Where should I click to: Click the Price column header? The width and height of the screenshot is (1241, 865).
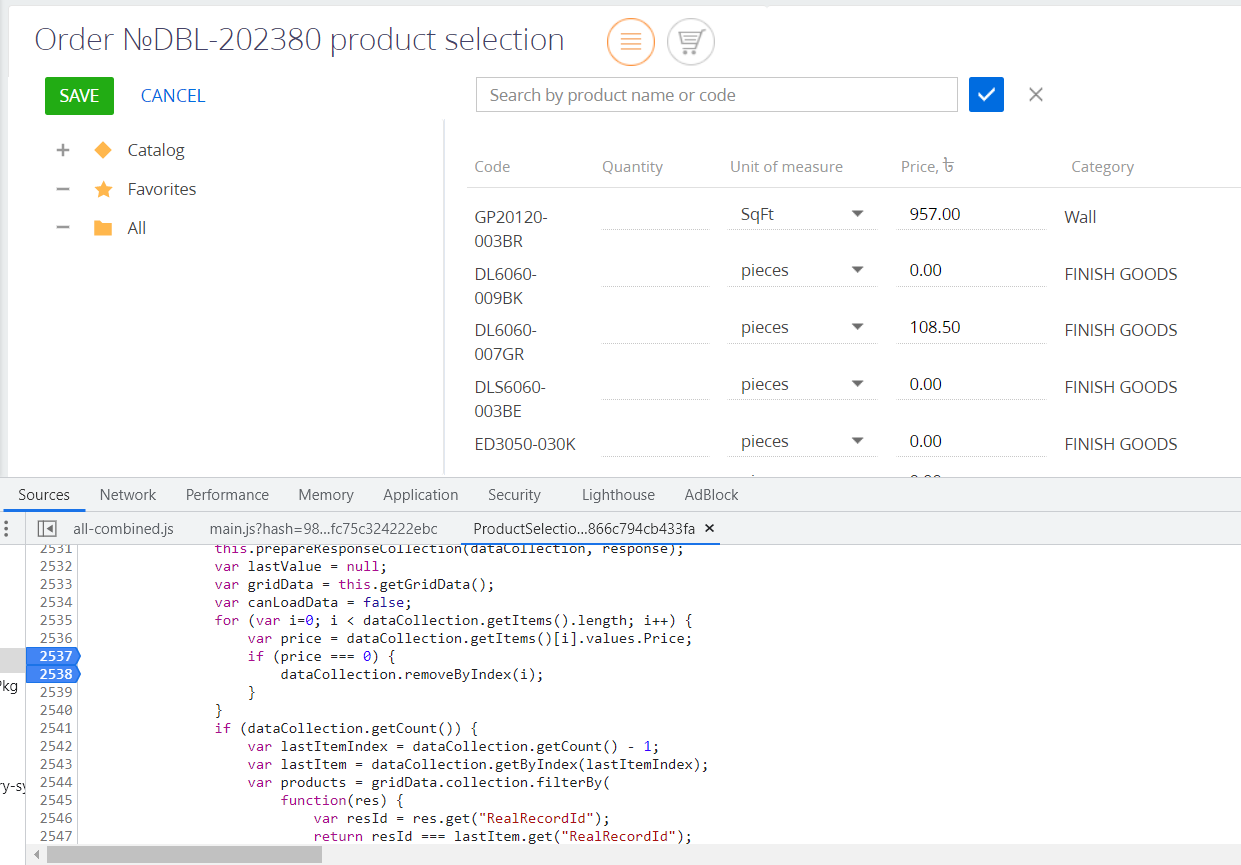[x=927, y=167]
